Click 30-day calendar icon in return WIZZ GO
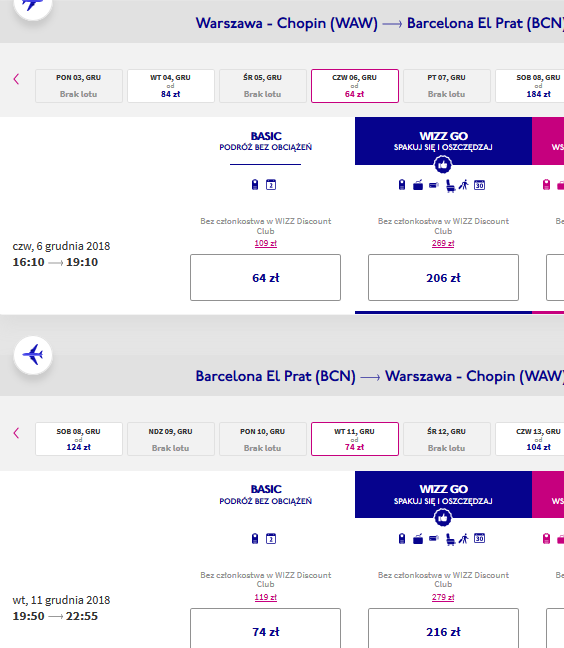564x648 pixels. coord(479,538)
